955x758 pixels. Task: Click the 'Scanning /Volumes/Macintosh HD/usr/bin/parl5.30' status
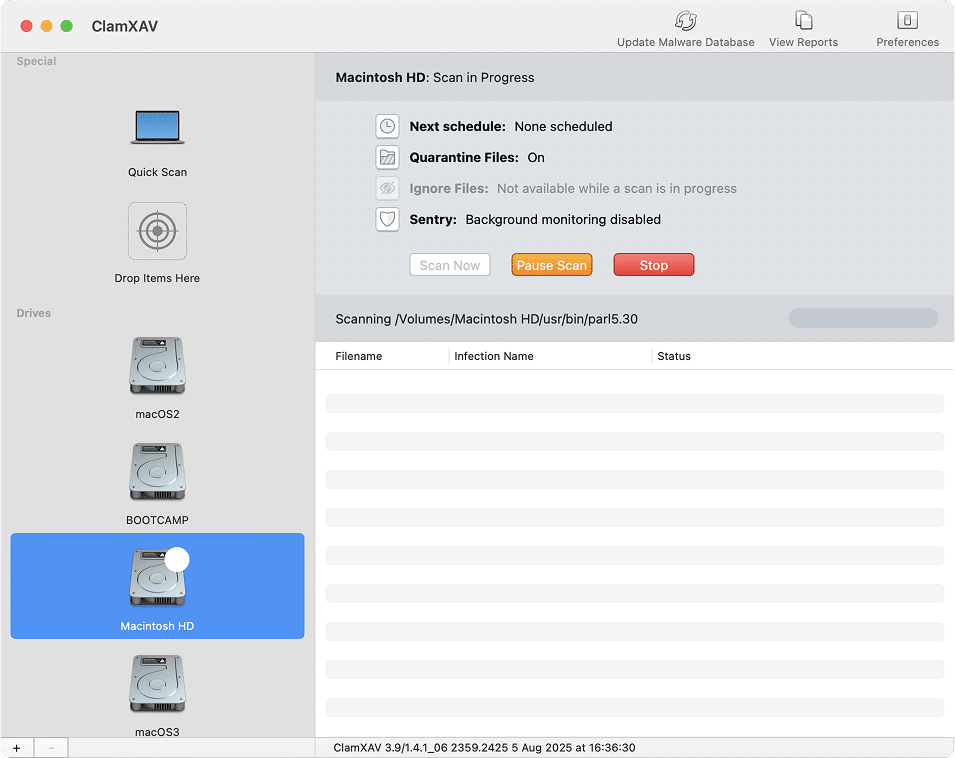[x=486, y=319]
